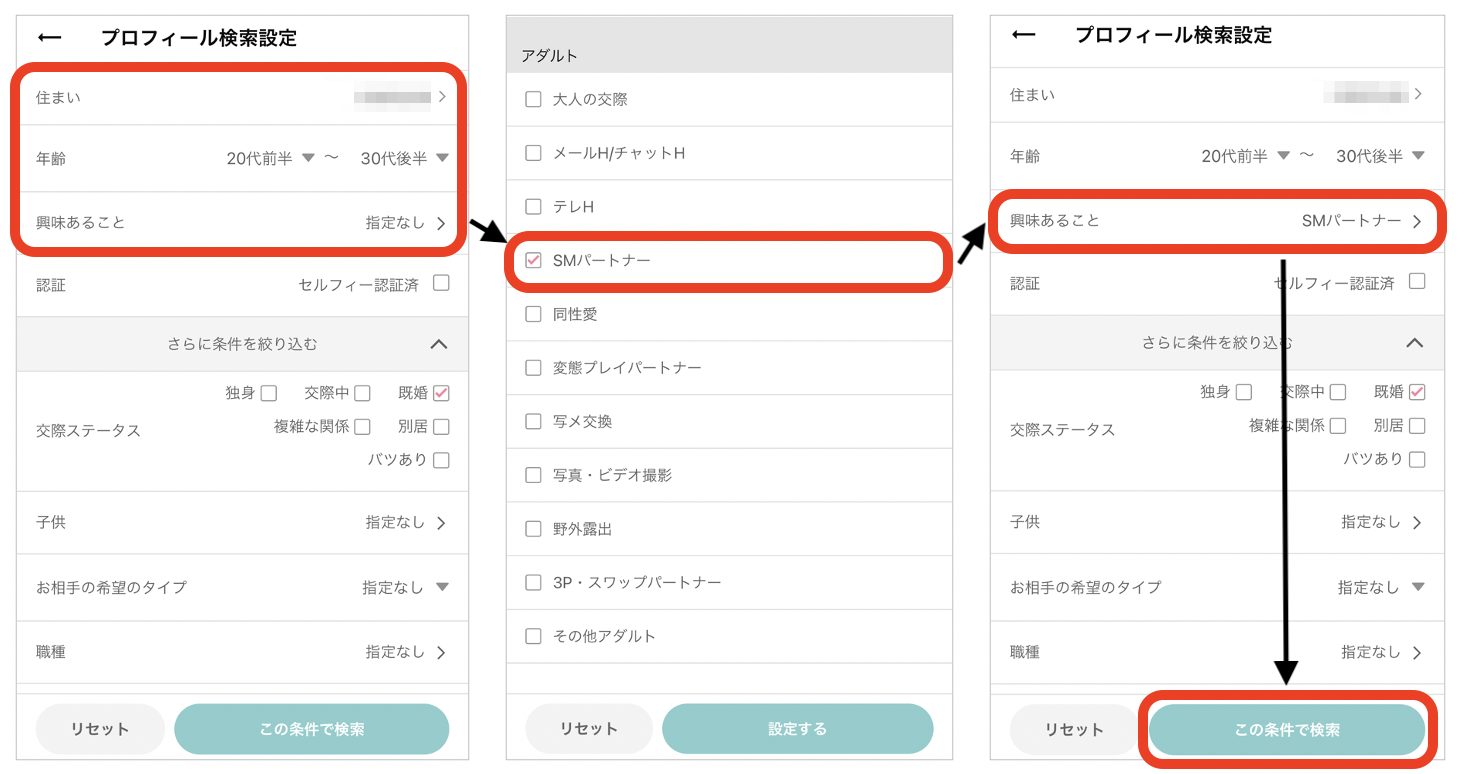The width and height of the screenshot is (1464, 774).
Task: Uncheck the SMパートナー checkbox
Action: [x=534, y=261]
